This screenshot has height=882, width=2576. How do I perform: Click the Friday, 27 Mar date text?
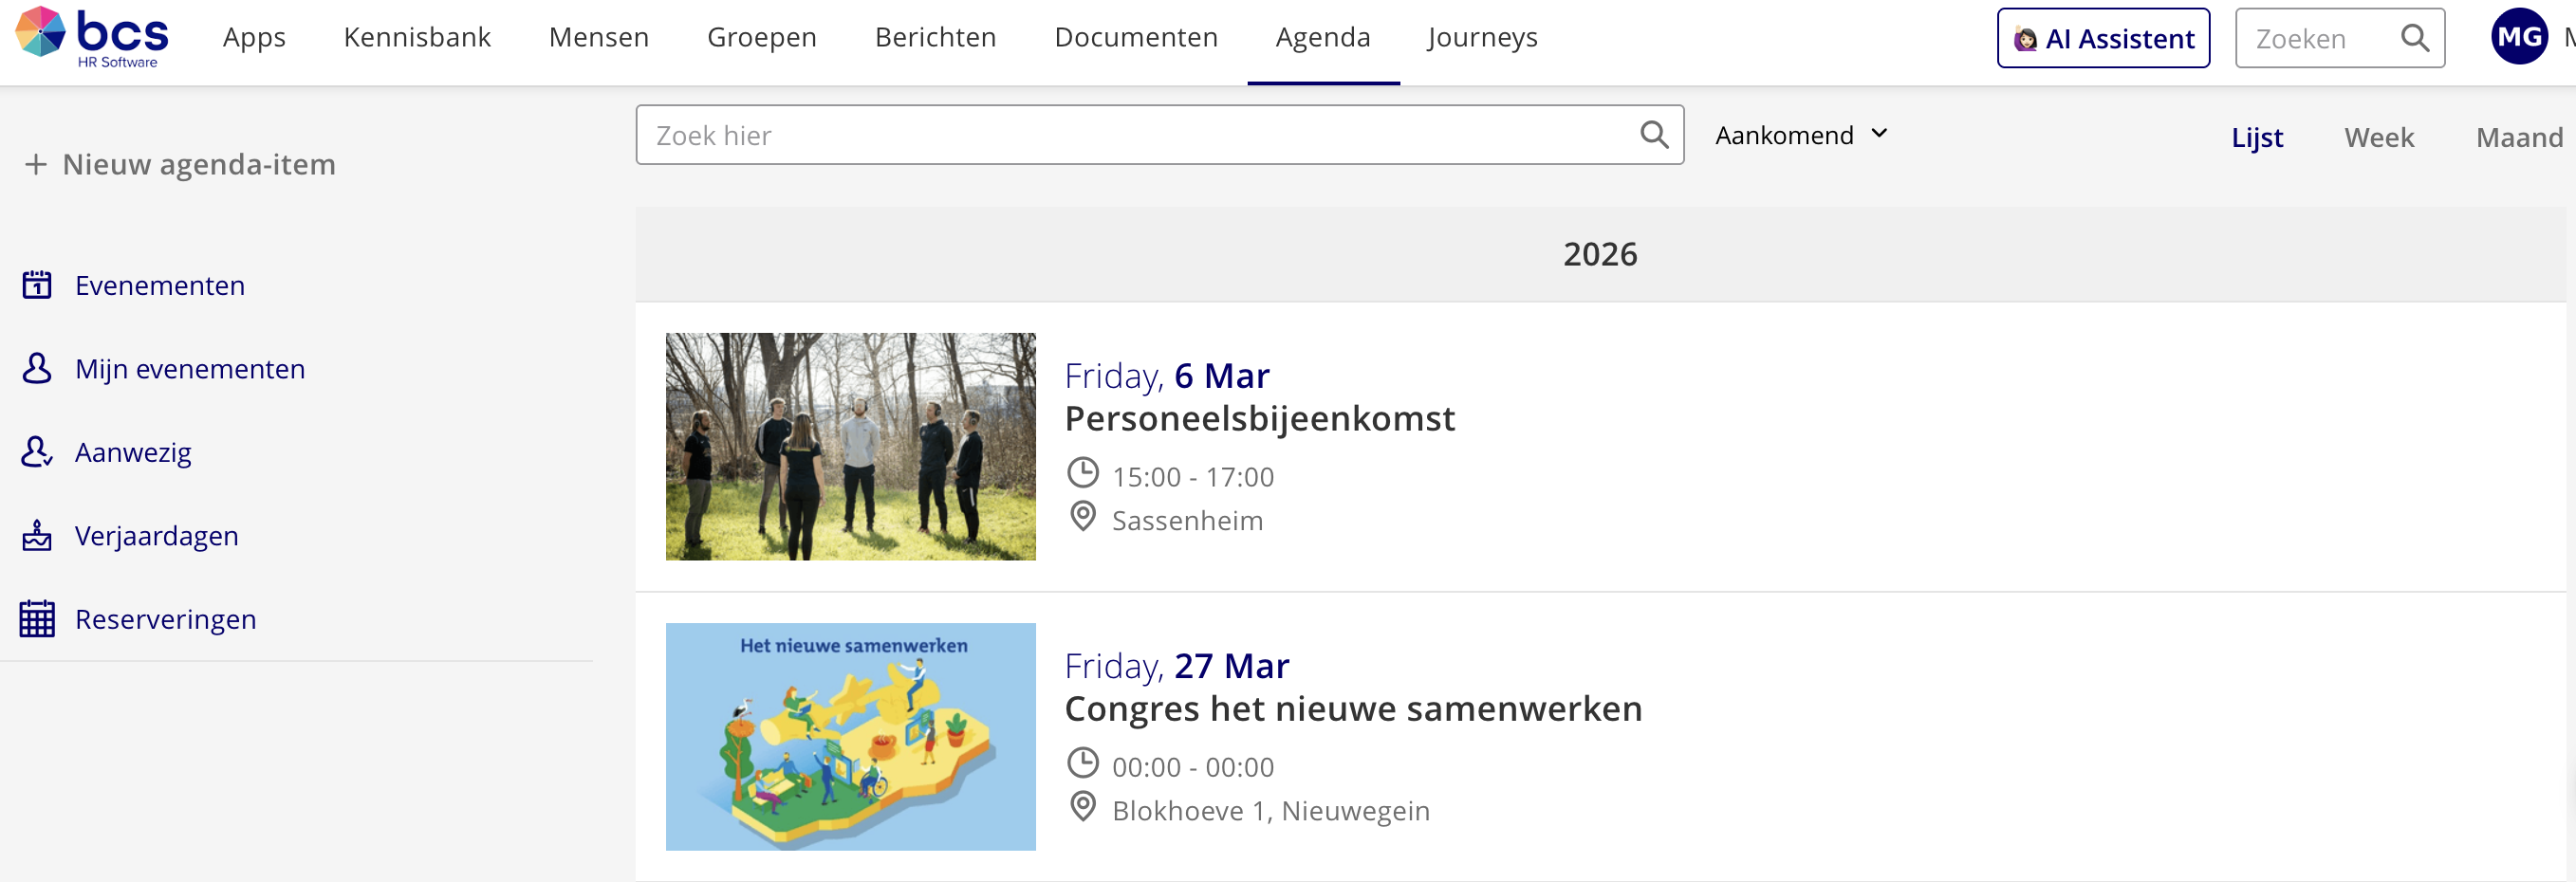(1177, 665)
